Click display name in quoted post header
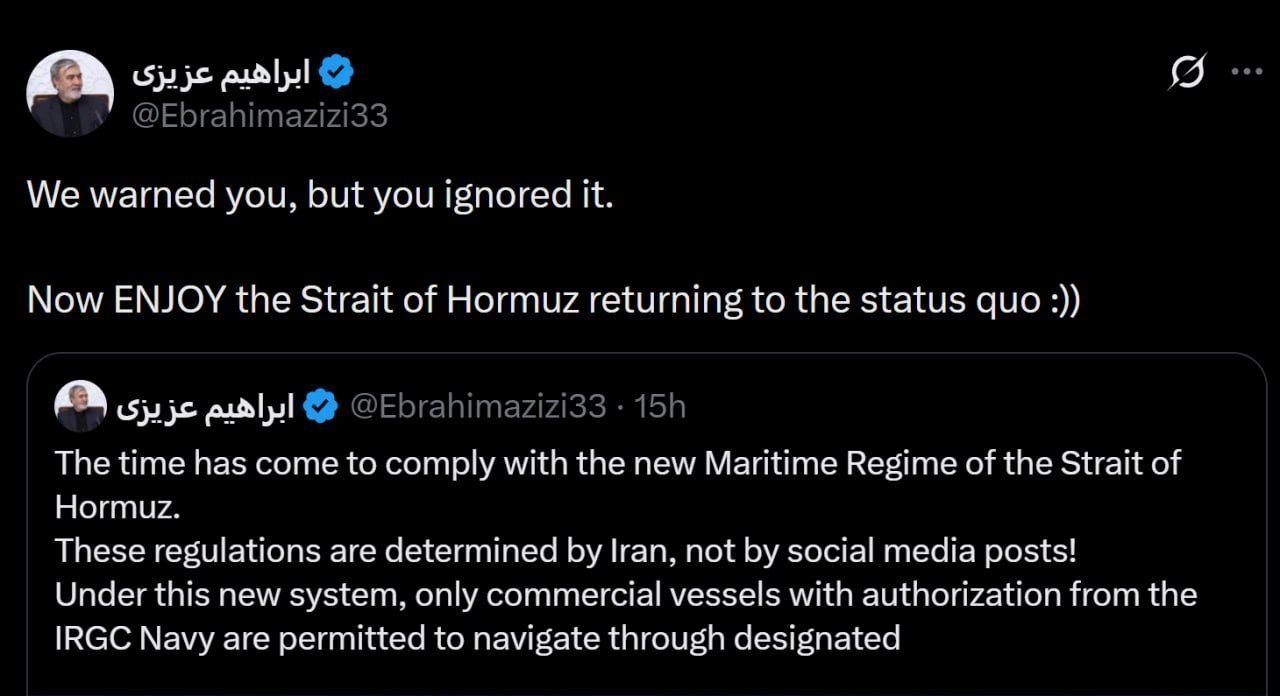Image resolution: width=1280 pixels, height=696 pixels. [x=206, y=408]
